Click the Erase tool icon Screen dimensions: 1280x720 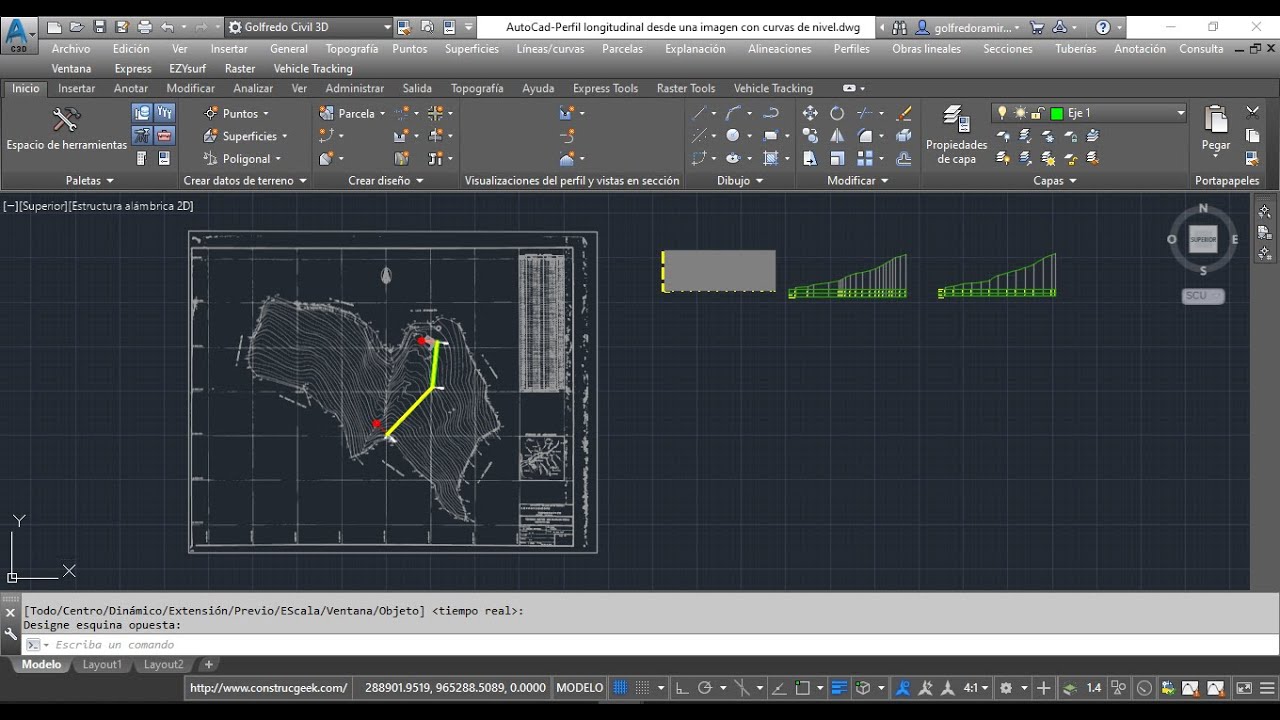click(x=904, y=113)
